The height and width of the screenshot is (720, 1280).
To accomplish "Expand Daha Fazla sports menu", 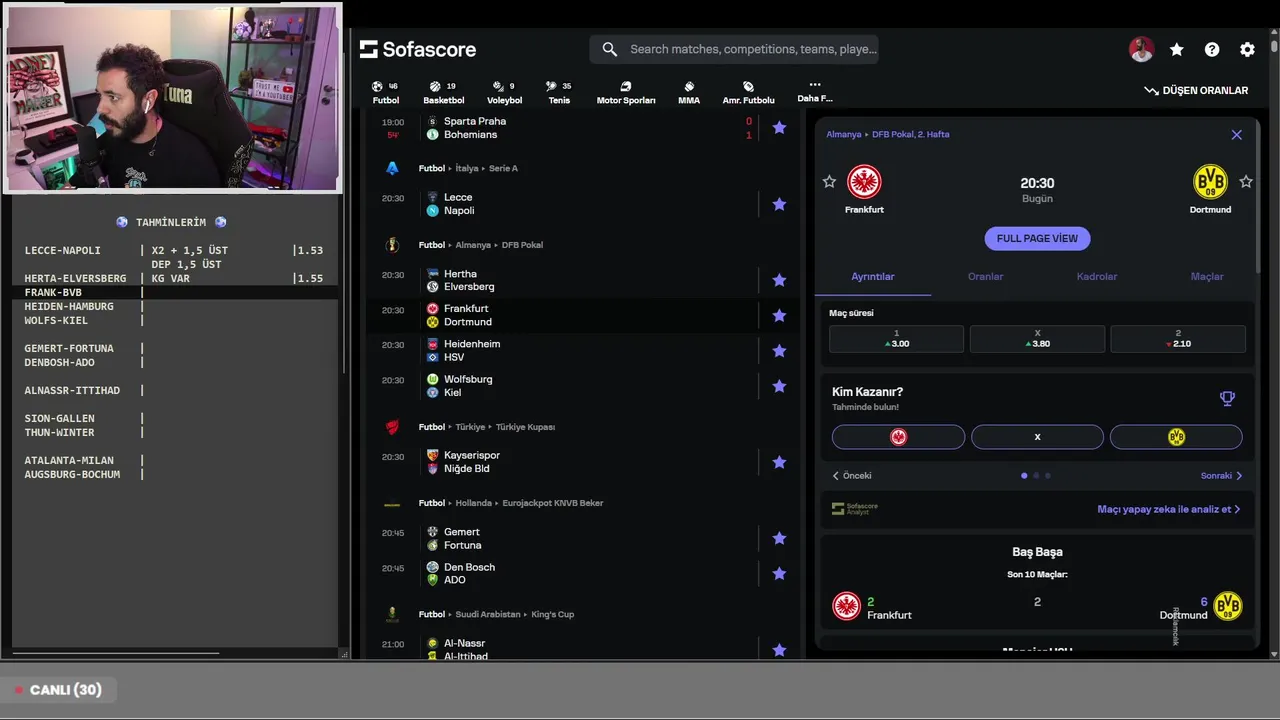I will point(815,91).
